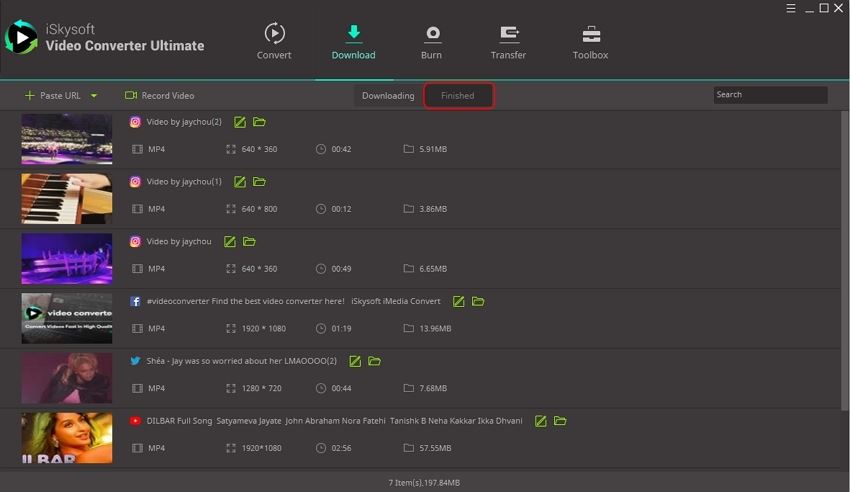Open folder for the #videoconverter Facebook video
Image resolution: width=850 pixels, height=492 pixels.
point(478,301)
